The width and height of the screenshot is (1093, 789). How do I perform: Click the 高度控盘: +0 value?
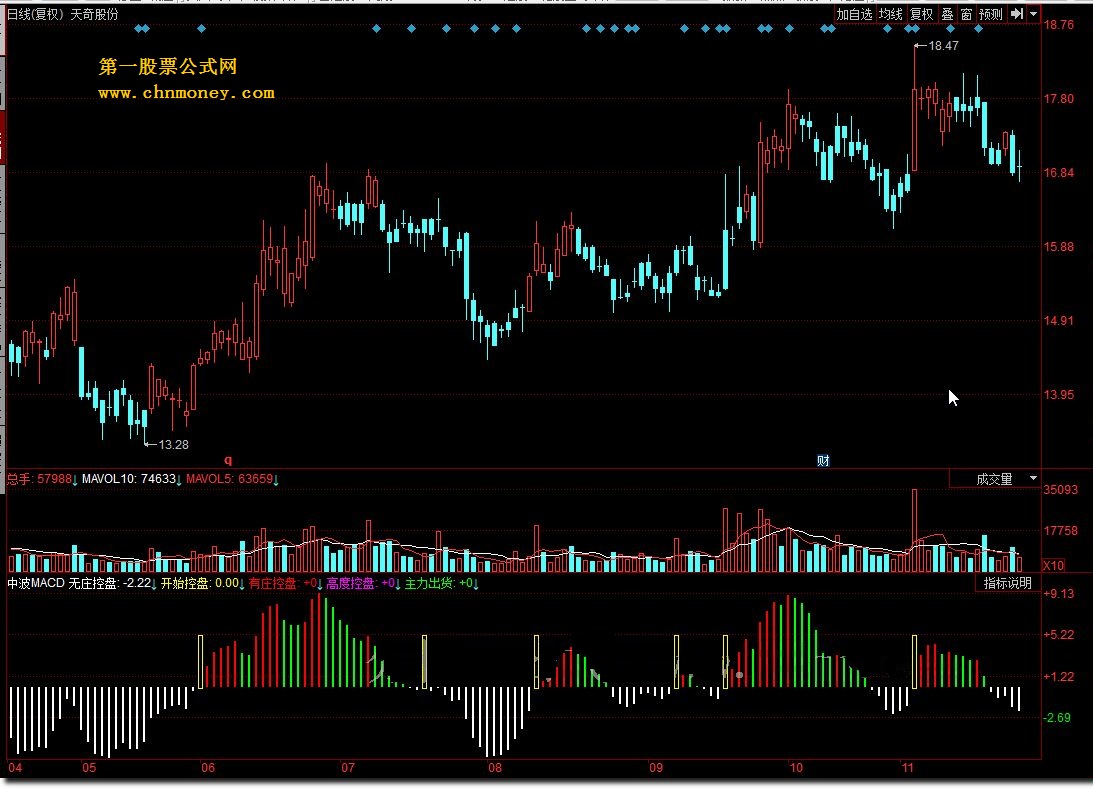point(360,583)
